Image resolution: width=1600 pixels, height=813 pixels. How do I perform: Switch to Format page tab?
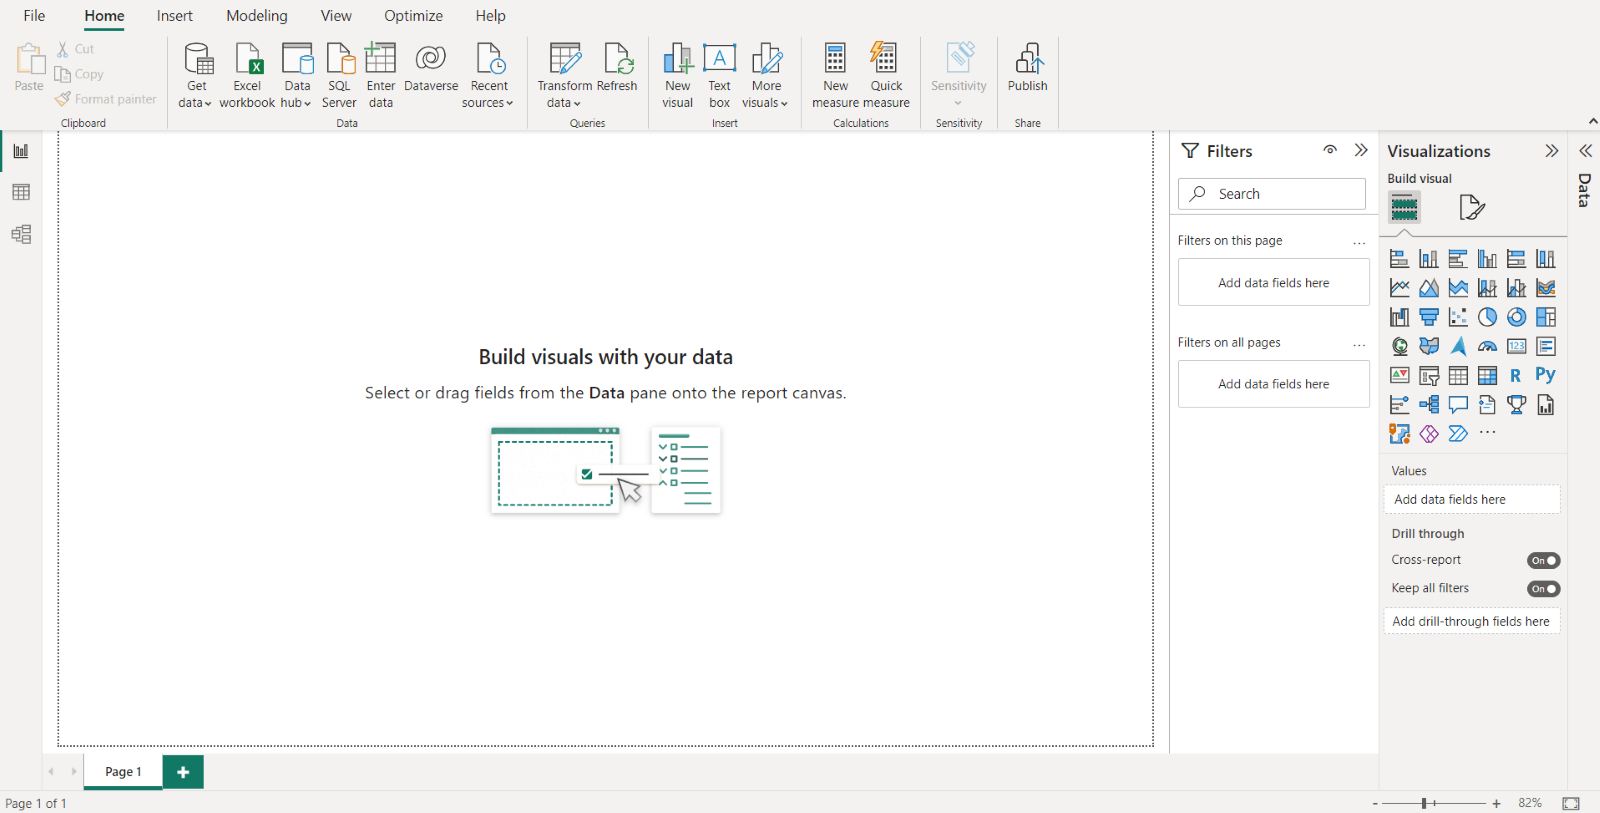pyautogui.click(x=1471, y=208)
